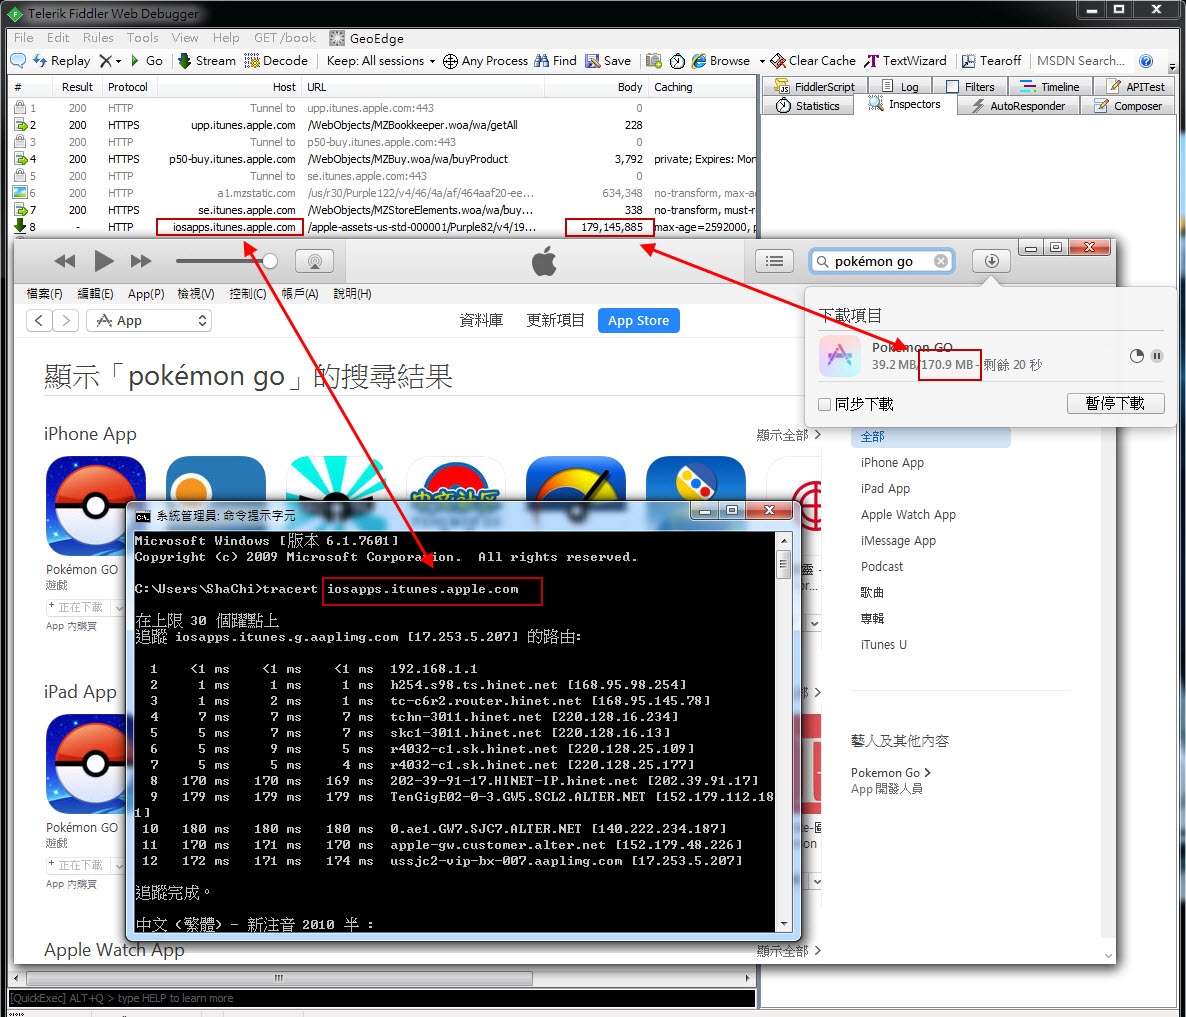Click the MSDN Search field

[1080, 60]
